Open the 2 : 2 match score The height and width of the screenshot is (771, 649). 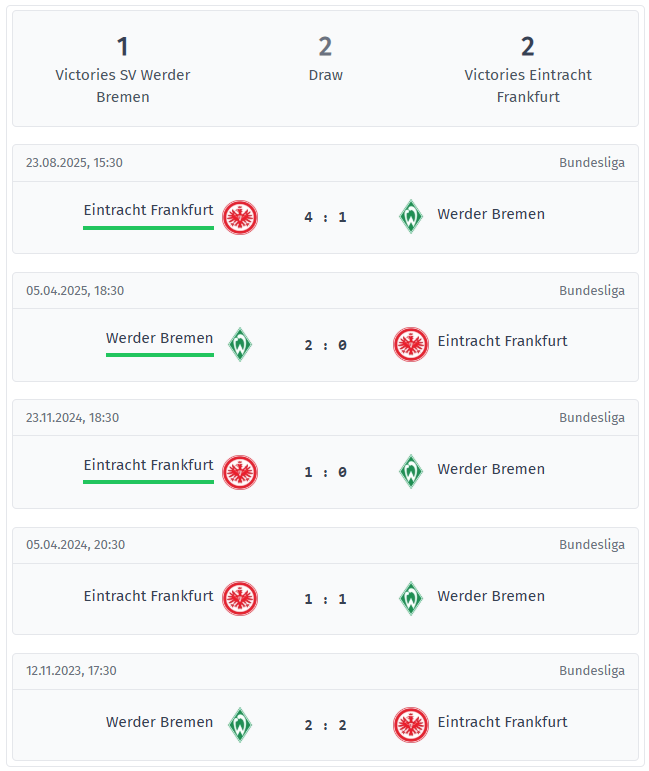click(325, 725)
